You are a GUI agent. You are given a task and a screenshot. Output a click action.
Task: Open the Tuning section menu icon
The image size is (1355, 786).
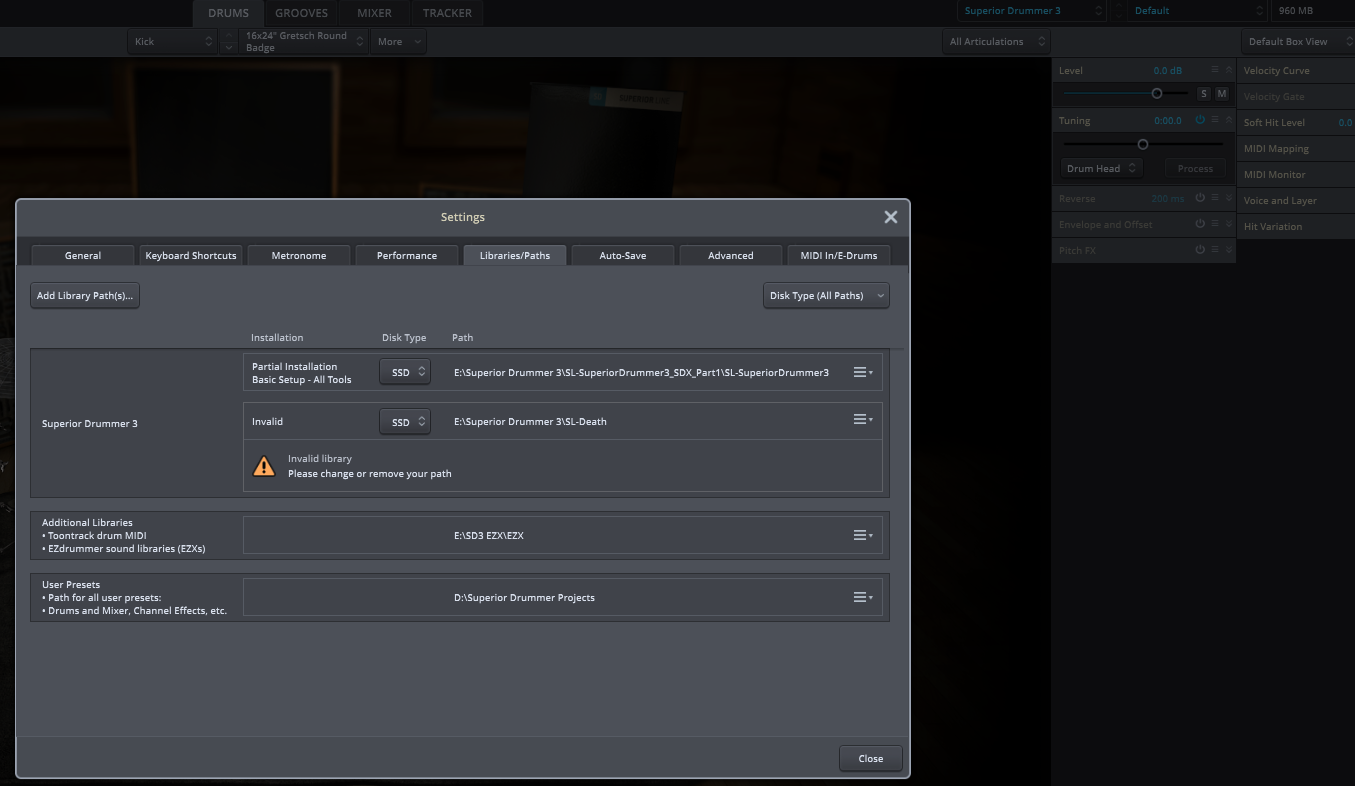1215,120
